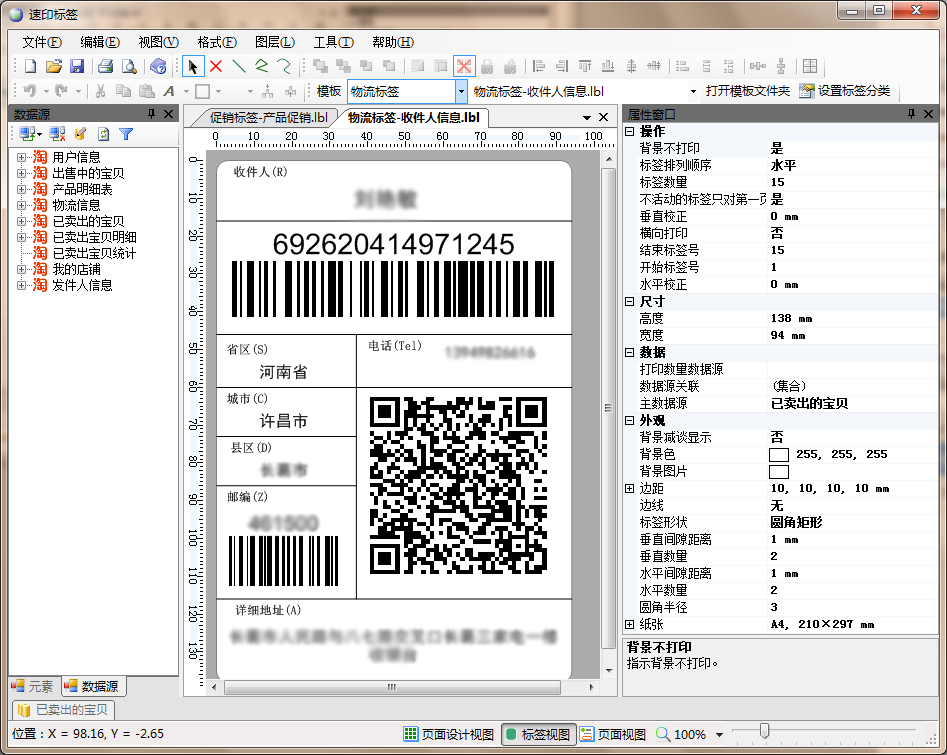Click the red X delete tool
Screen dimensions: 947x755
click(x=216, y=67)
